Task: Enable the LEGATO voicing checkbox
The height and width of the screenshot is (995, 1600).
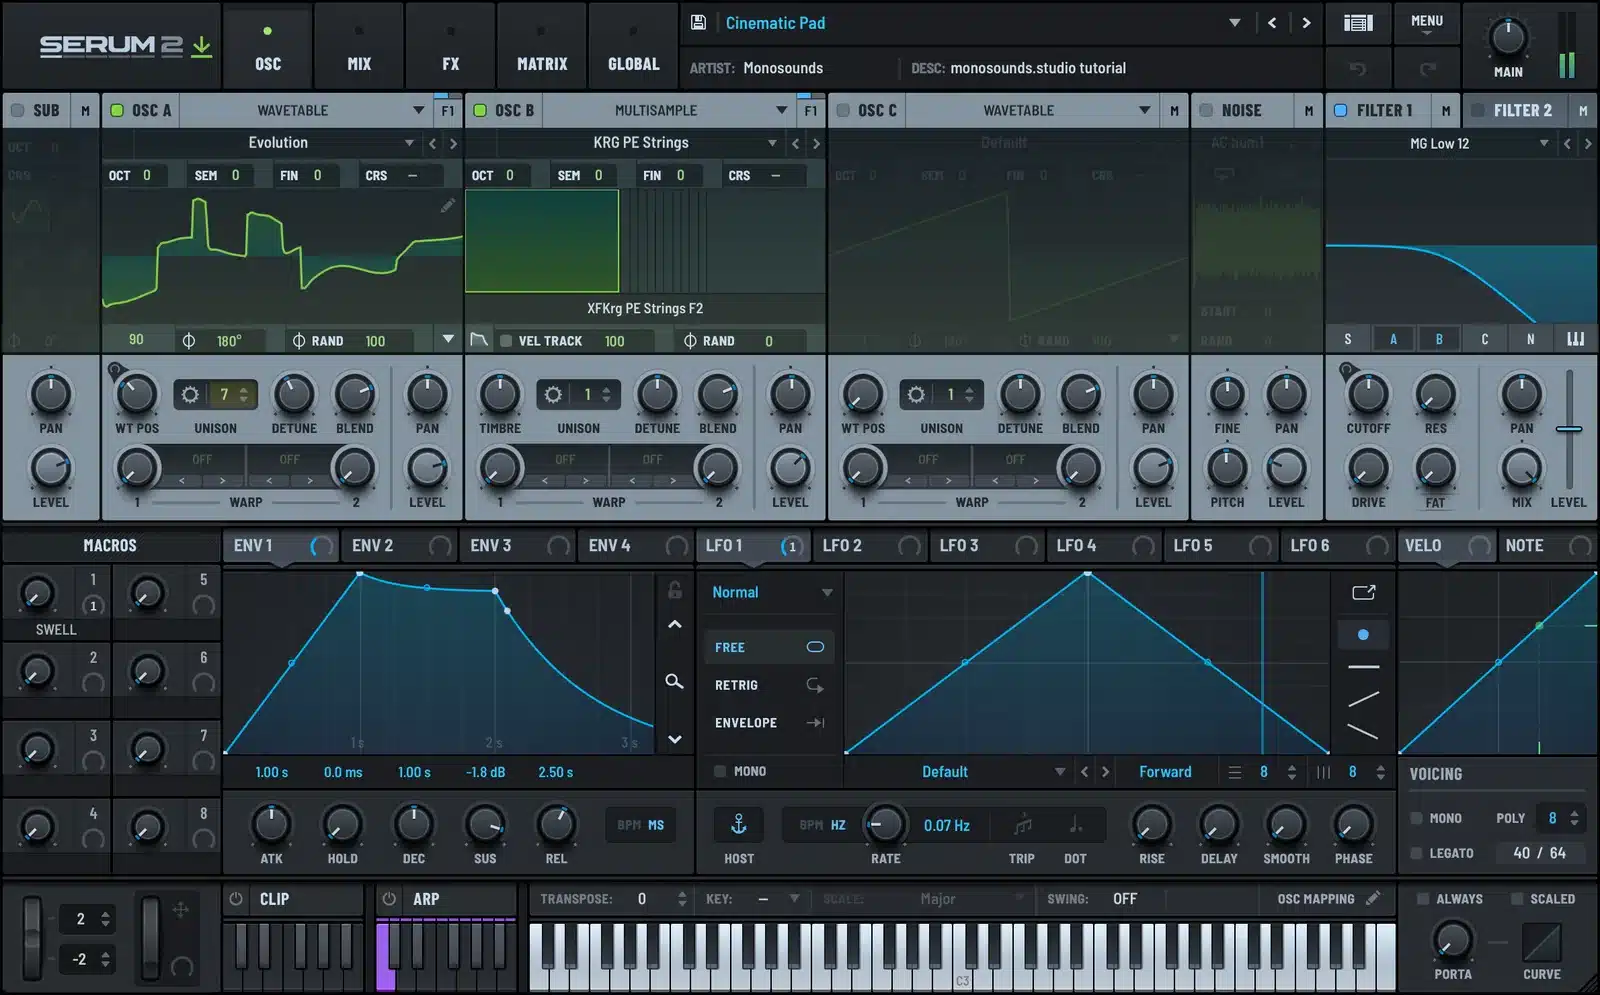Action: 1416,853
